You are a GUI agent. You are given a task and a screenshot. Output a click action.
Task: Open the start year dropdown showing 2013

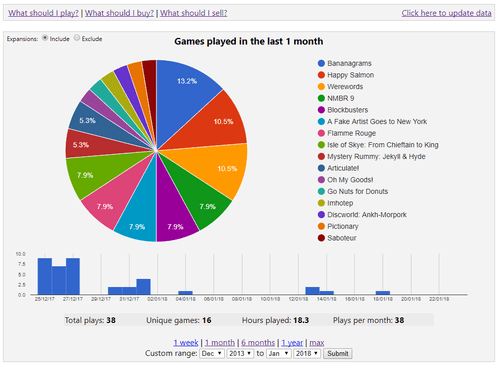240,353
